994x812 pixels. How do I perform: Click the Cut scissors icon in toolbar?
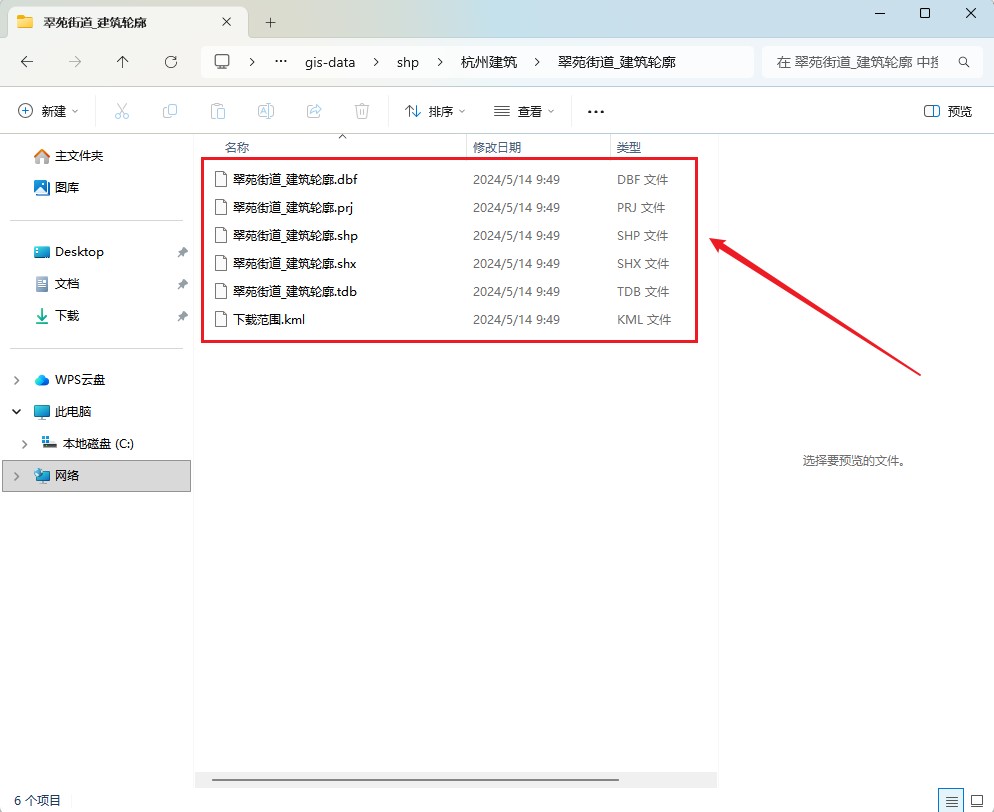(x=122, y=111)
